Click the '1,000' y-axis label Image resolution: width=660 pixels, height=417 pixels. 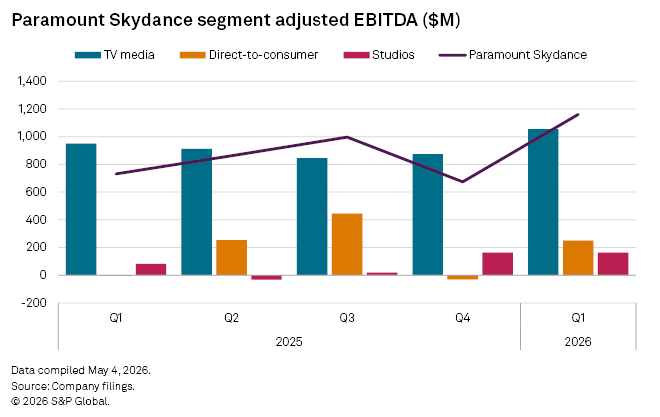[x=32, y=136]
